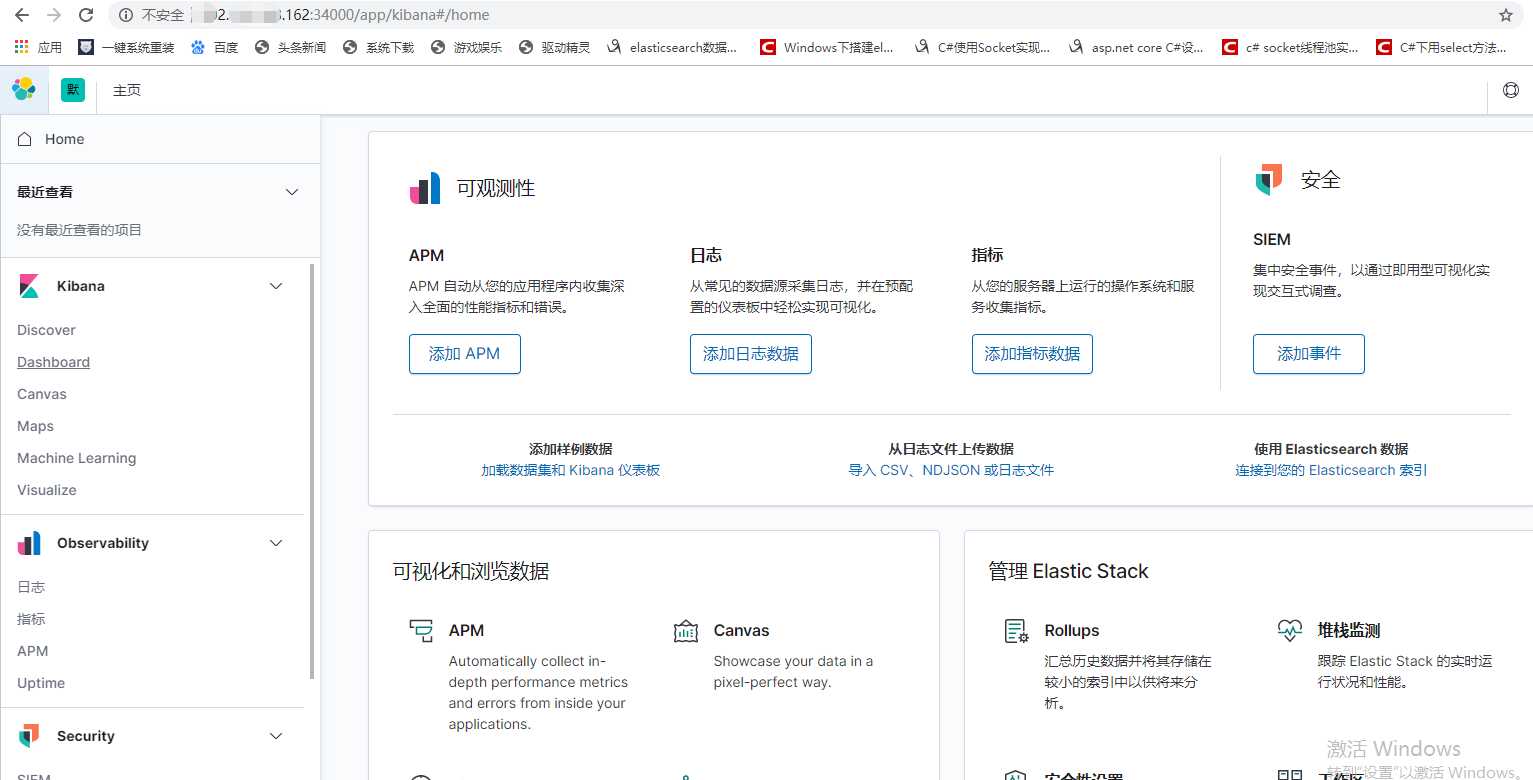Open Dashboard in the sidebar
Viewport: 1533px width, 780px height.
53,362
